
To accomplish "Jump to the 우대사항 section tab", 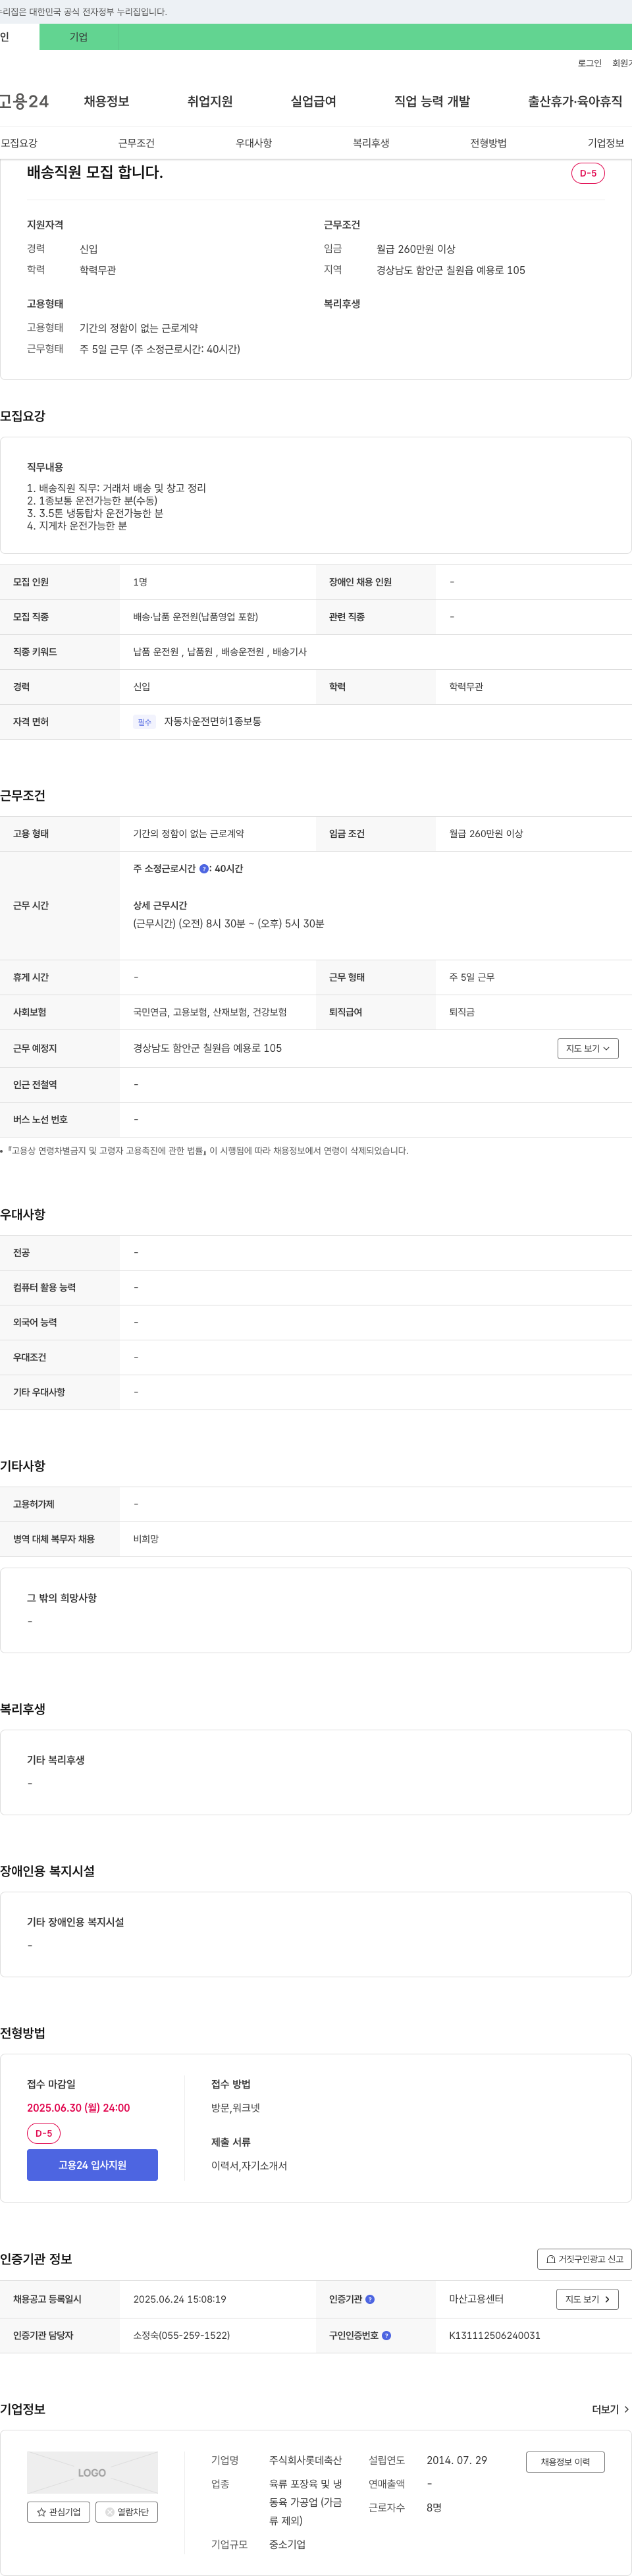I will tap(253, 143).
